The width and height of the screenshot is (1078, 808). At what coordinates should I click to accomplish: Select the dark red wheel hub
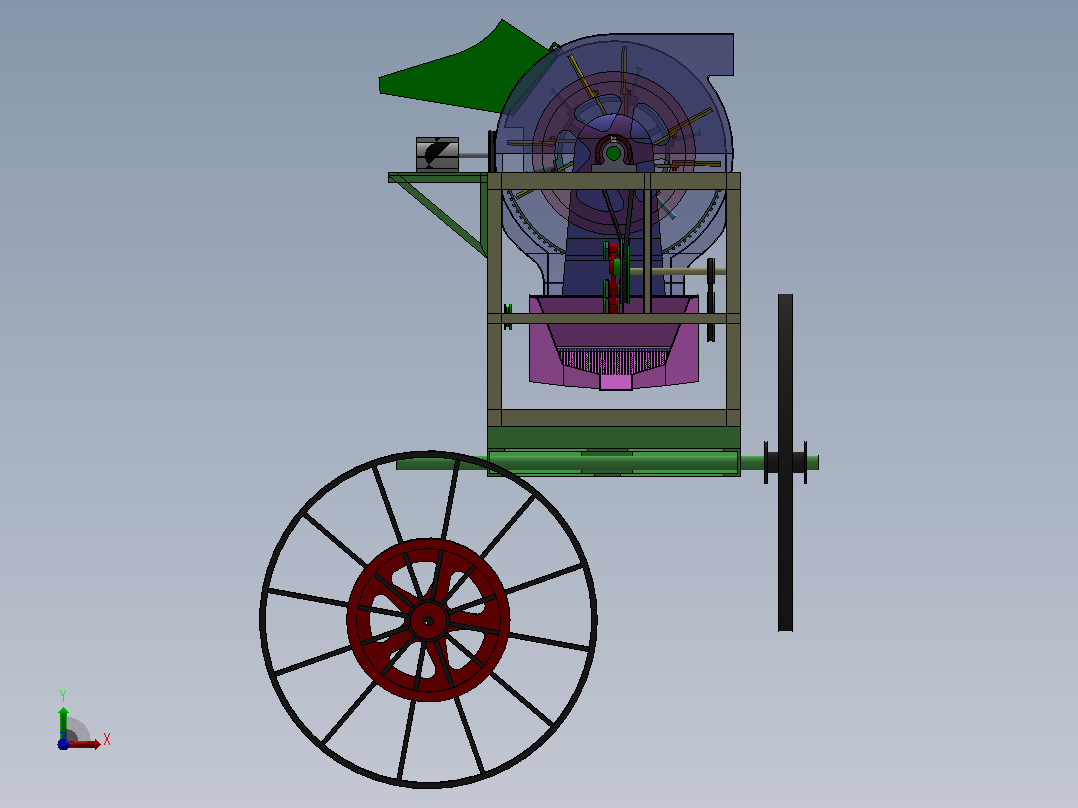pos(428,620)
